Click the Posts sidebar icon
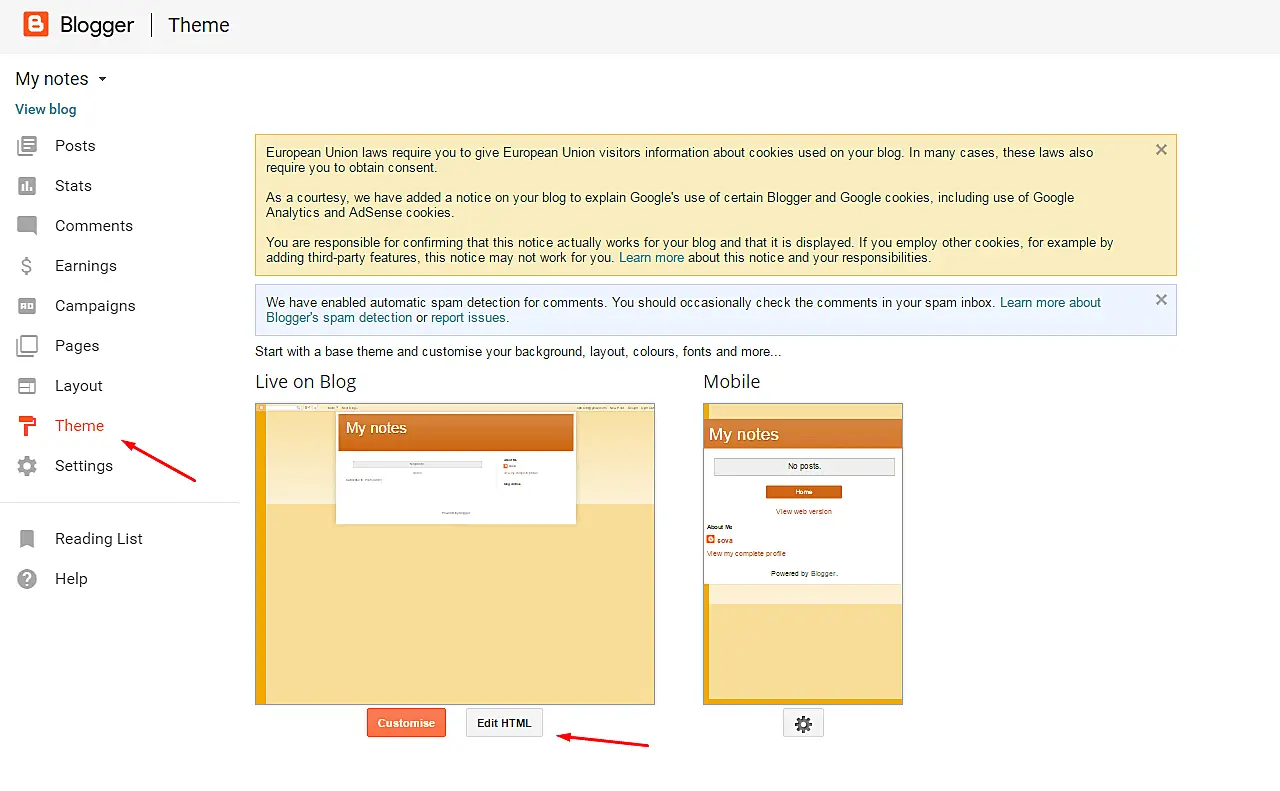 27,146
